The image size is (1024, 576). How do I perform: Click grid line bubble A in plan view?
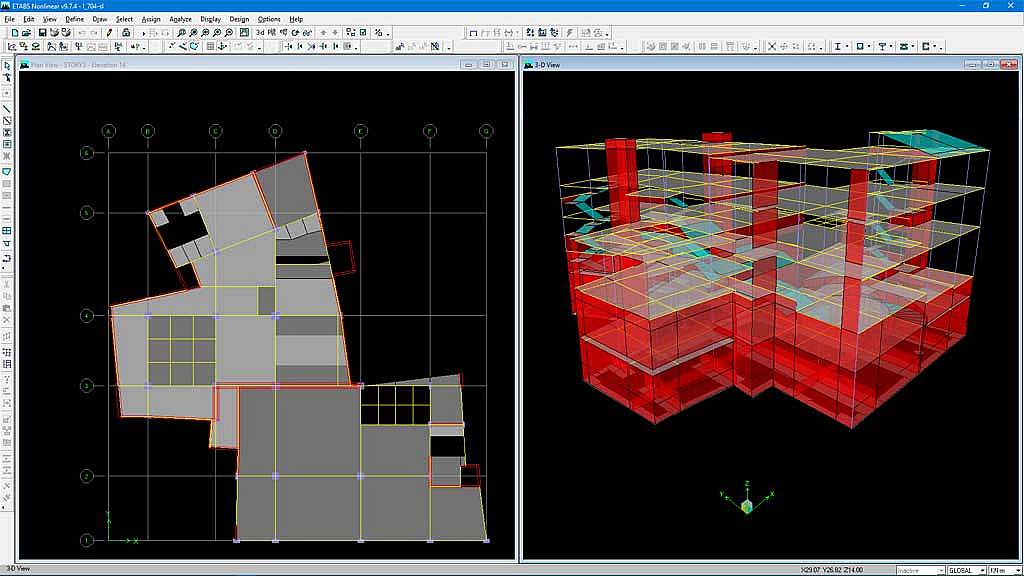point(108,131)
